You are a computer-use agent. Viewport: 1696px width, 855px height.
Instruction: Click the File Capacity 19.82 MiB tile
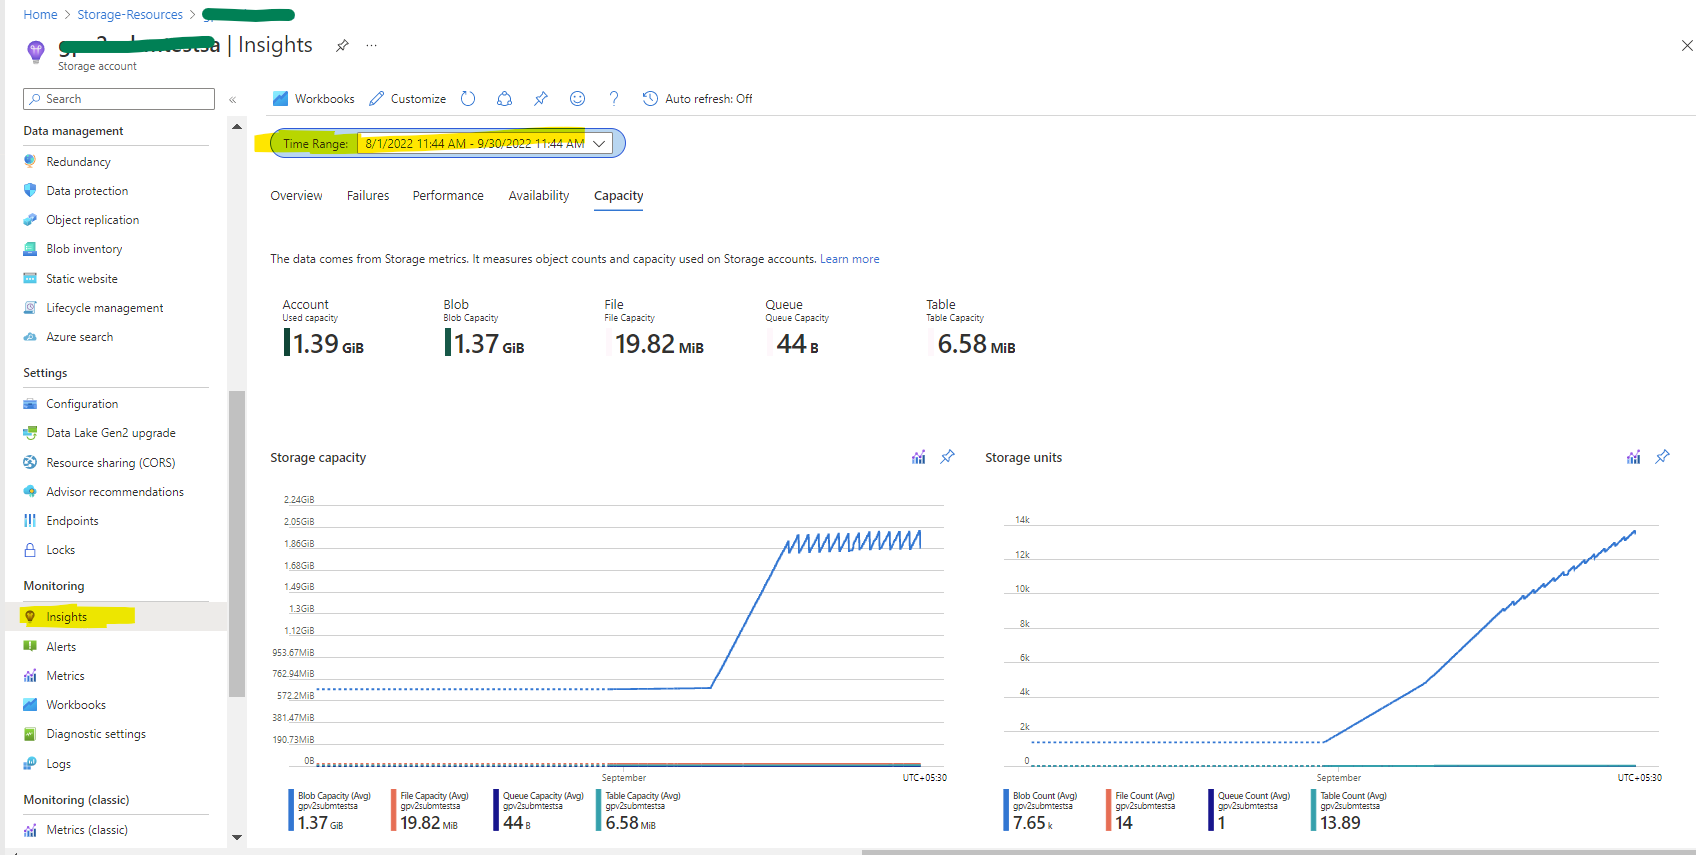pyautogui.click(x=655, y=327)
